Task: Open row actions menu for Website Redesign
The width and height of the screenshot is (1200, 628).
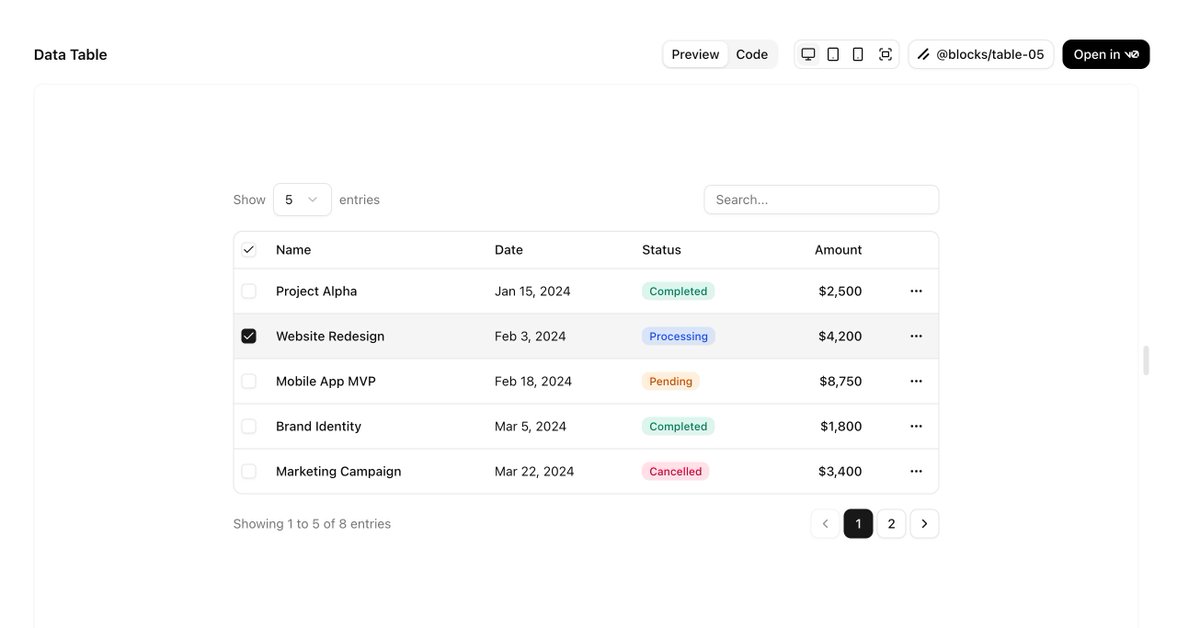Action: point(916,336)
